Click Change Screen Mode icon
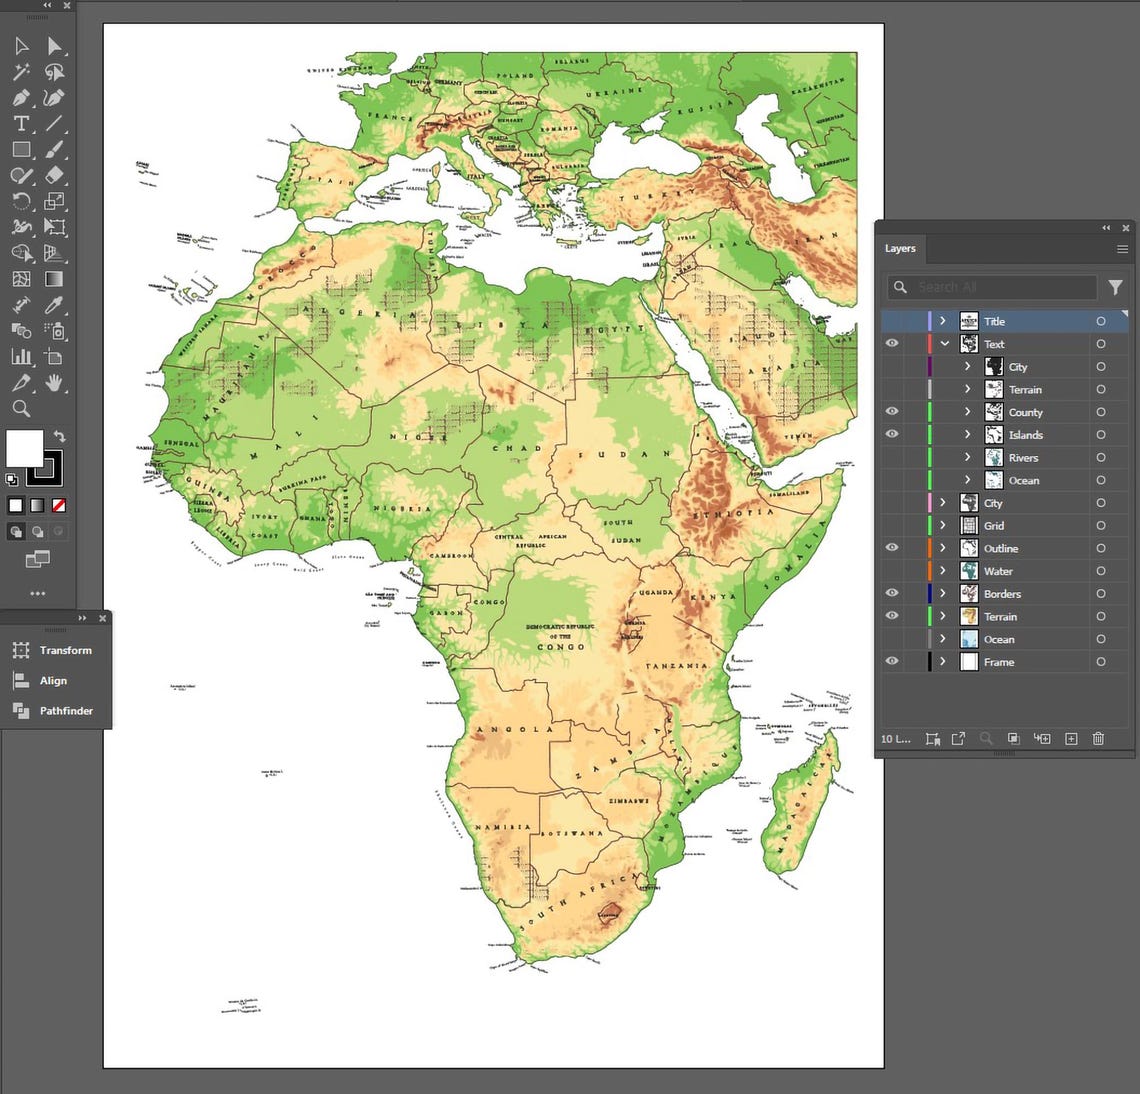Screen dimensions: 1140x1094 click(38, 558)
